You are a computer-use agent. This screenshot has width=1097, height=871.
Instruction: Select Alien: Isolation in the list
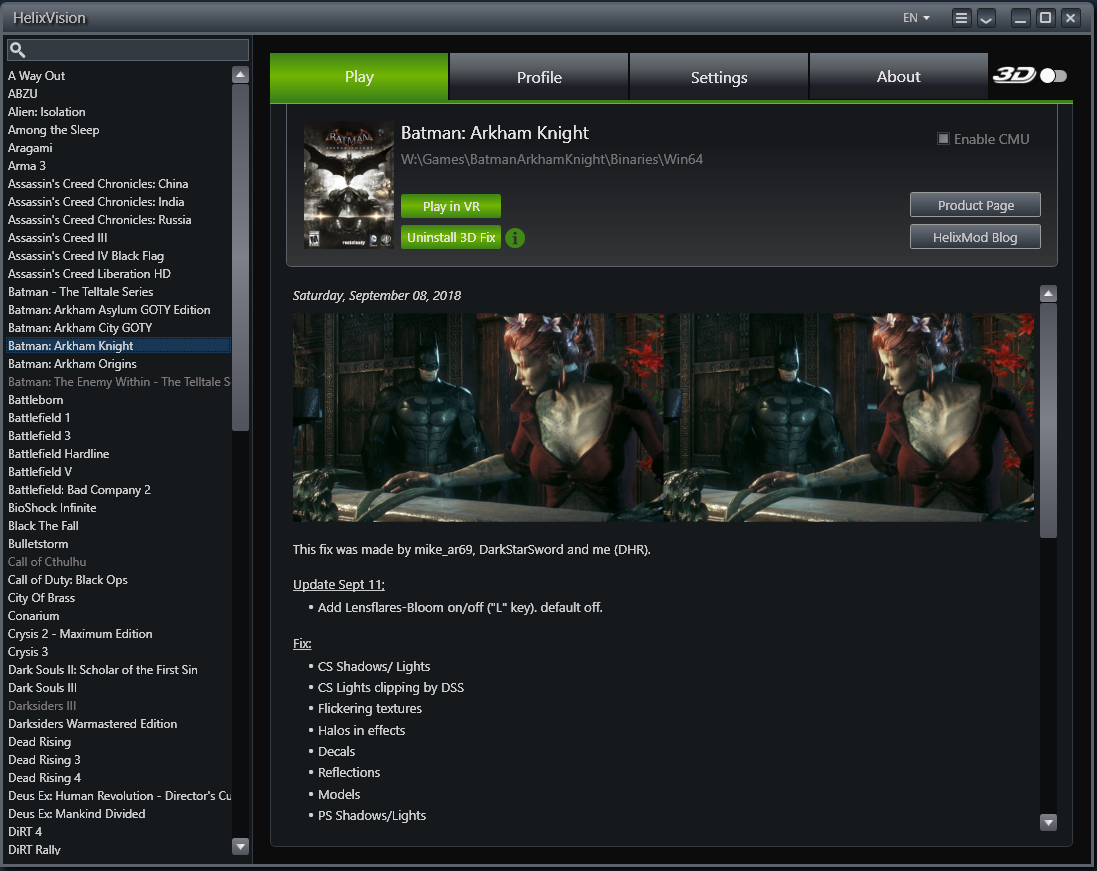pos(46,112)
